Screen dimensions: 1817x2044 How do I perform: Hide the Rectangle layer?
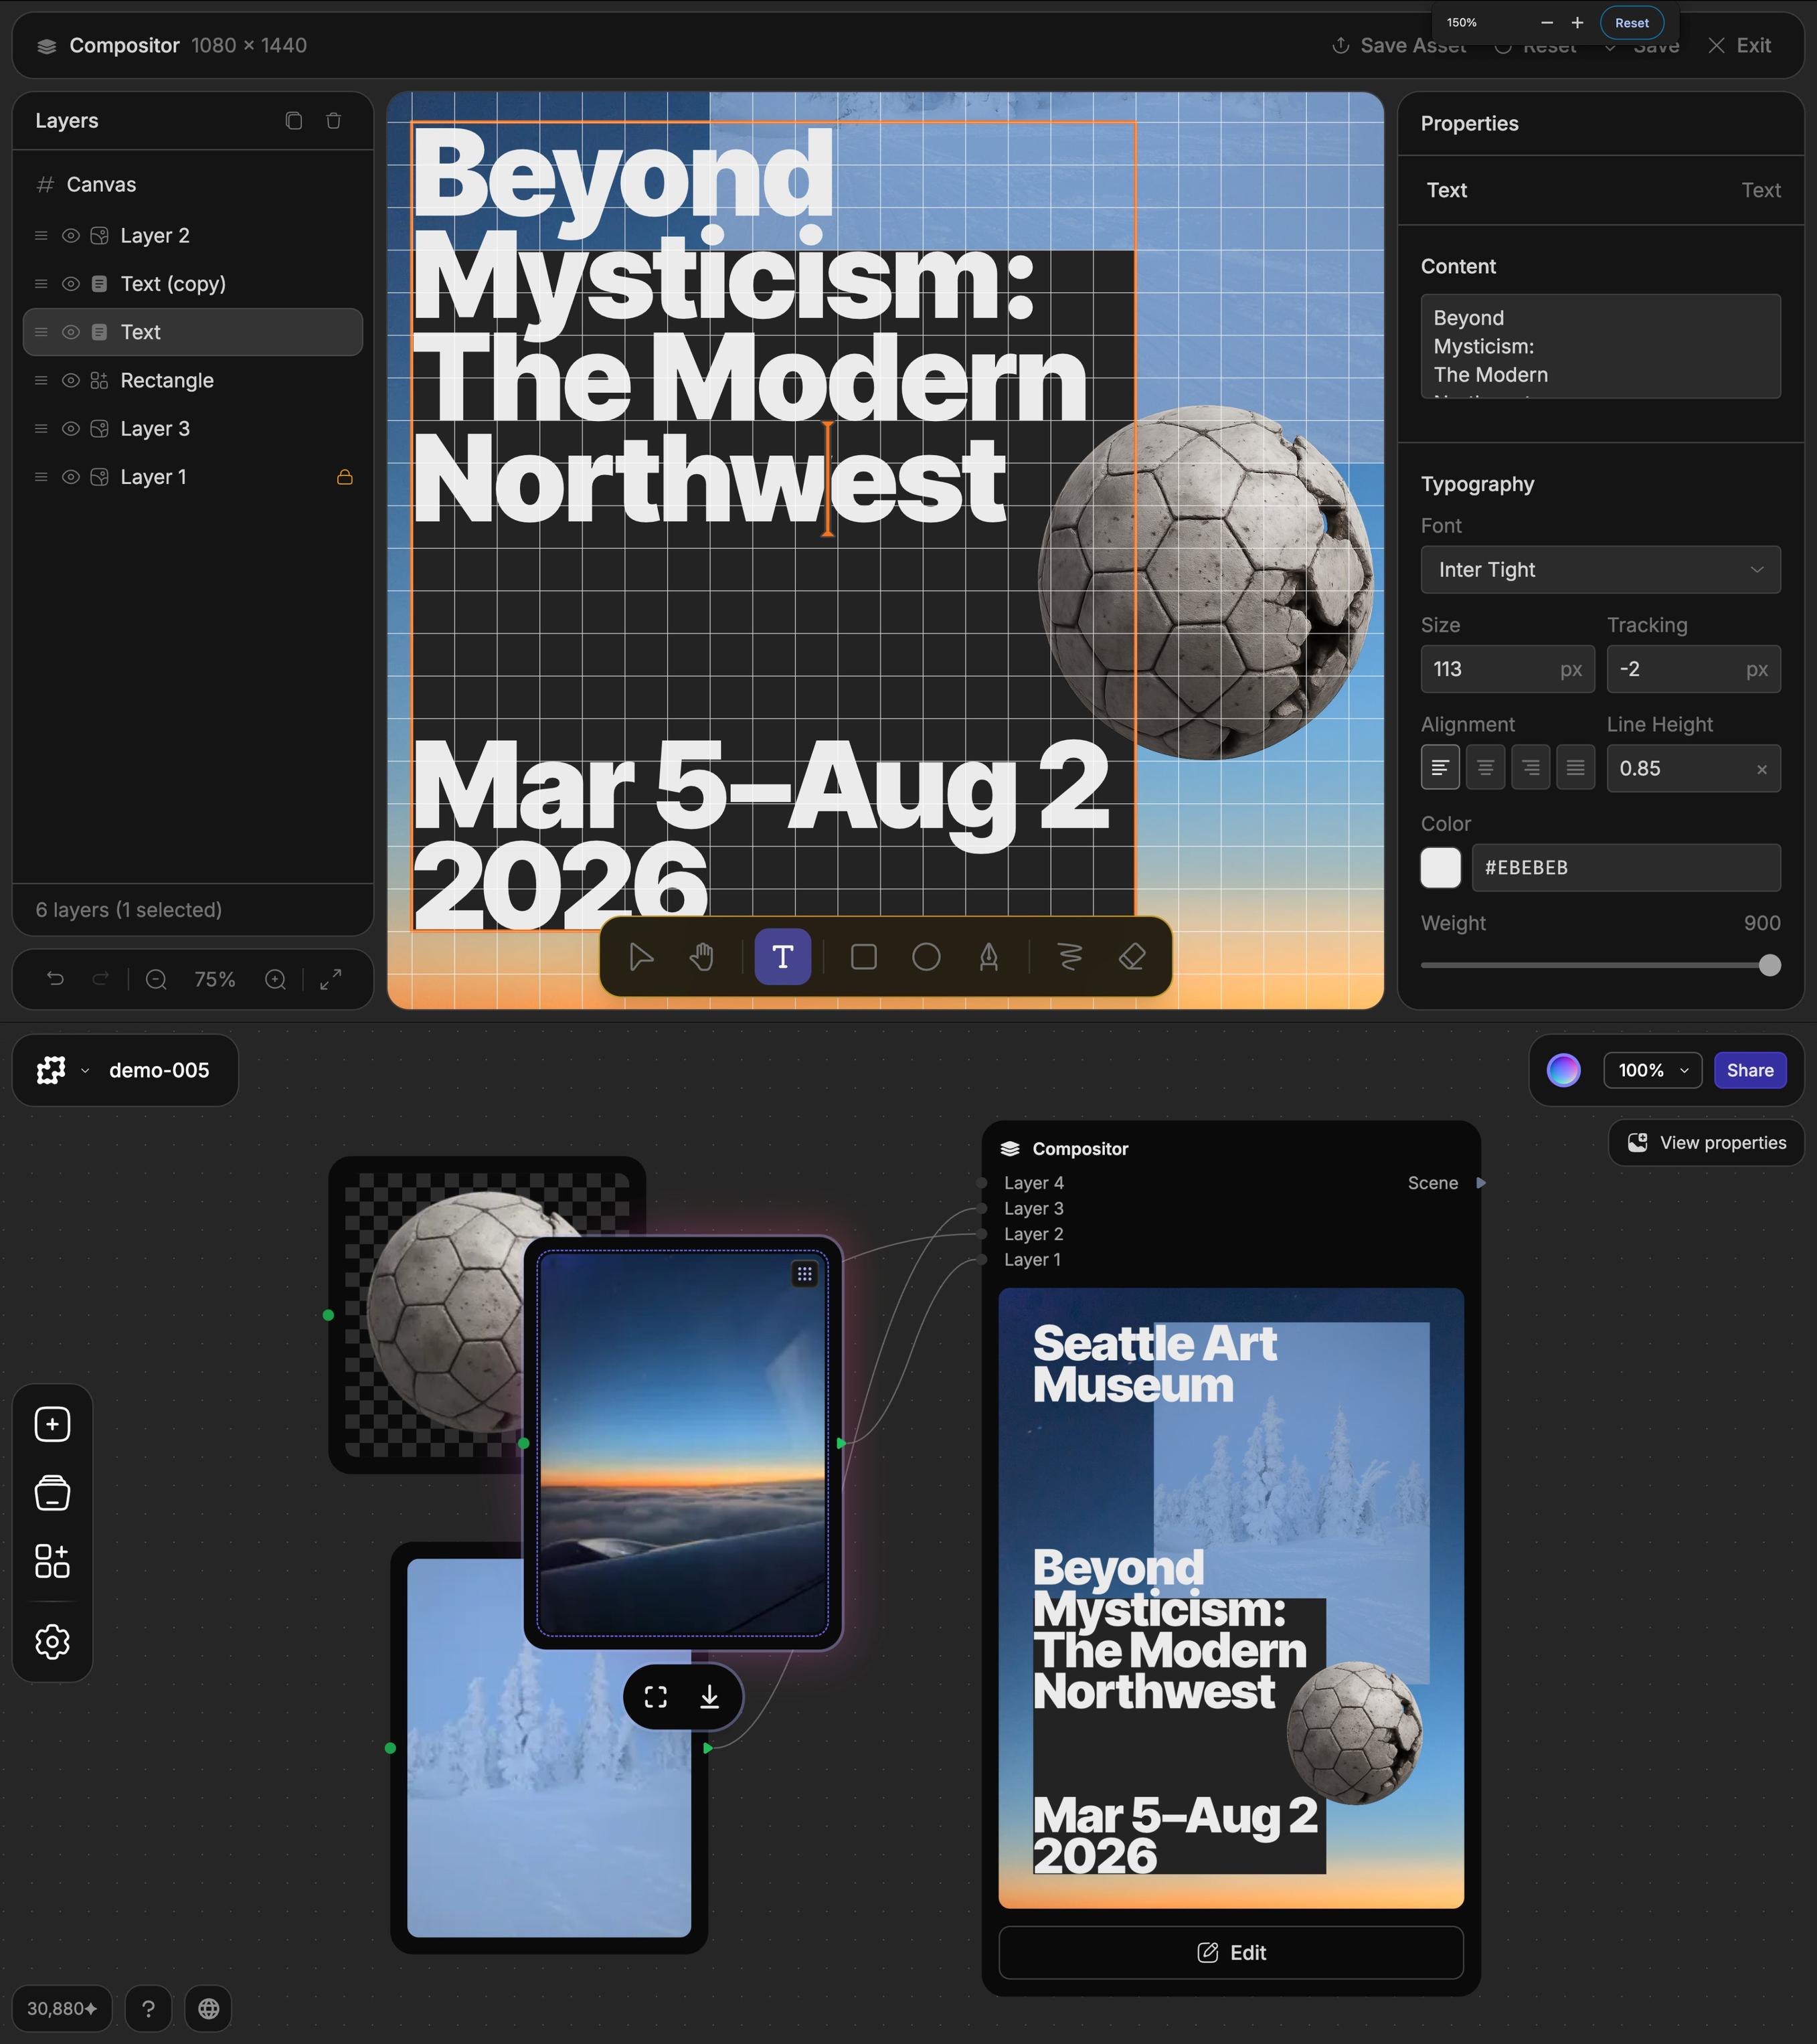click(71, 381)
